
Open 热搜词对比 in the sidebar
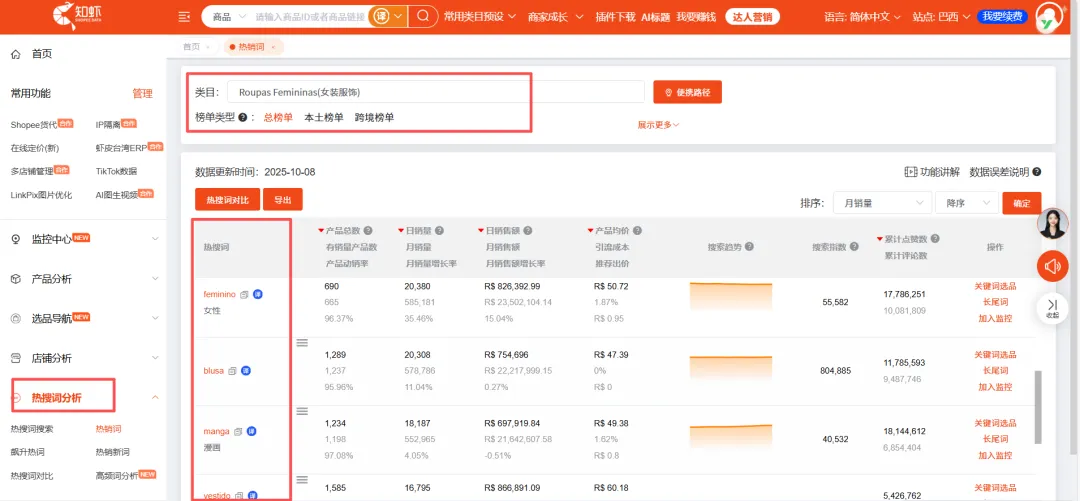[x=32, y=476]
